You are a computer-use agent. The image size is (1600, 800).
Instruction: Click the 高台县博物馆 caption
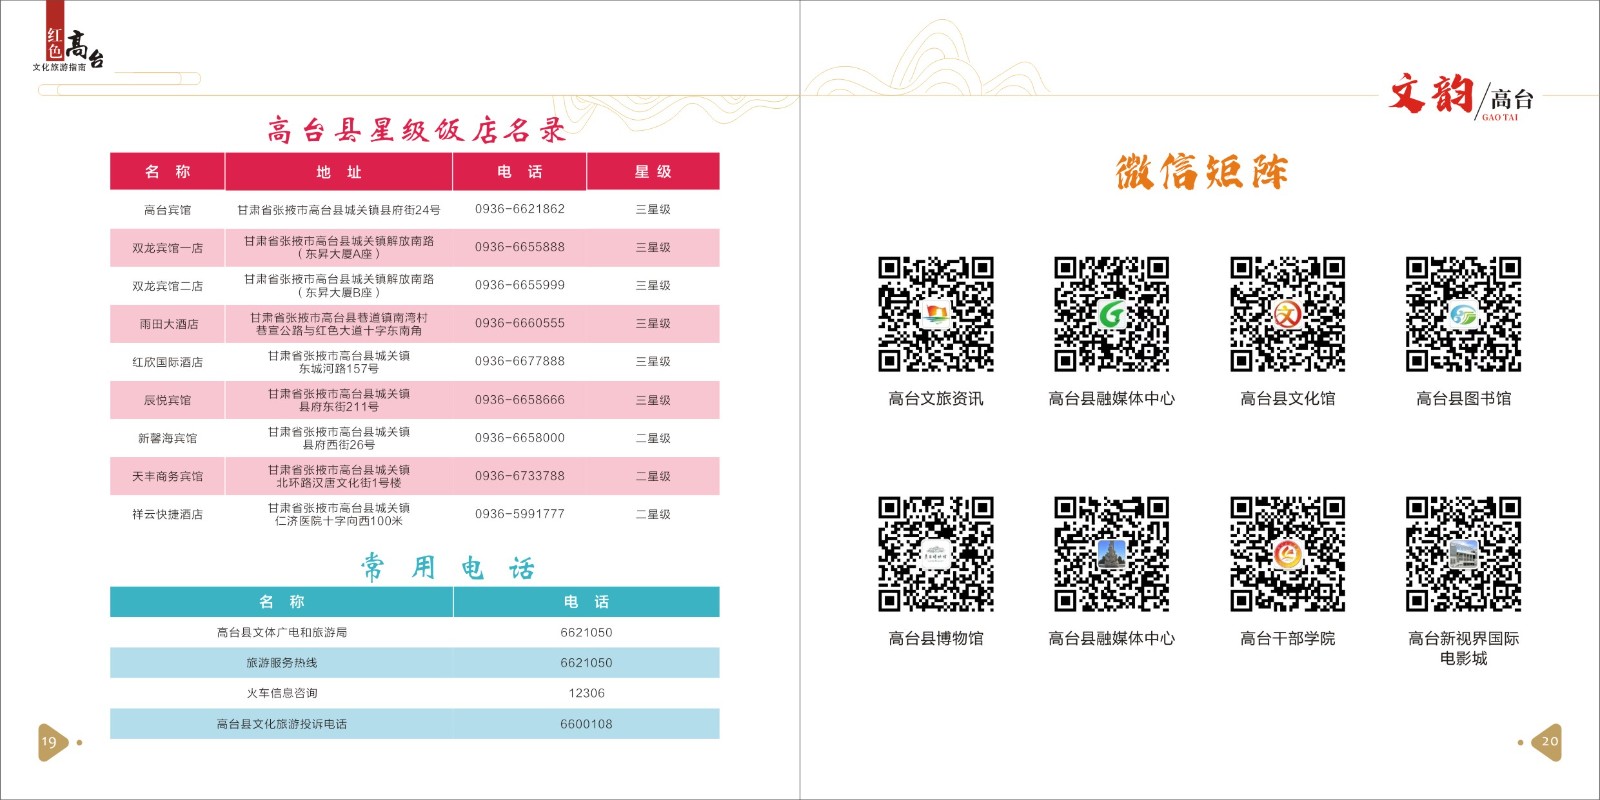tap(936, 639)
